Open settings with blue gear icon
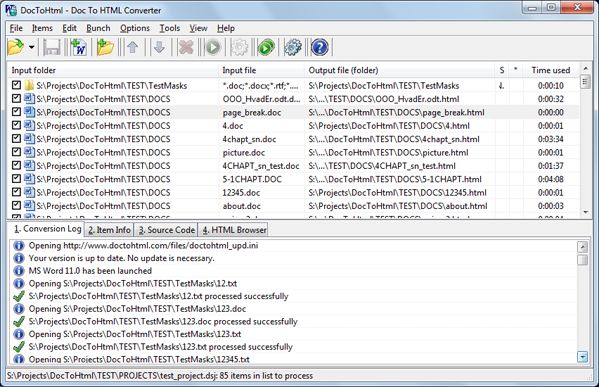The width and height of the screenshot is (599, 387). [x=293, y=47]
